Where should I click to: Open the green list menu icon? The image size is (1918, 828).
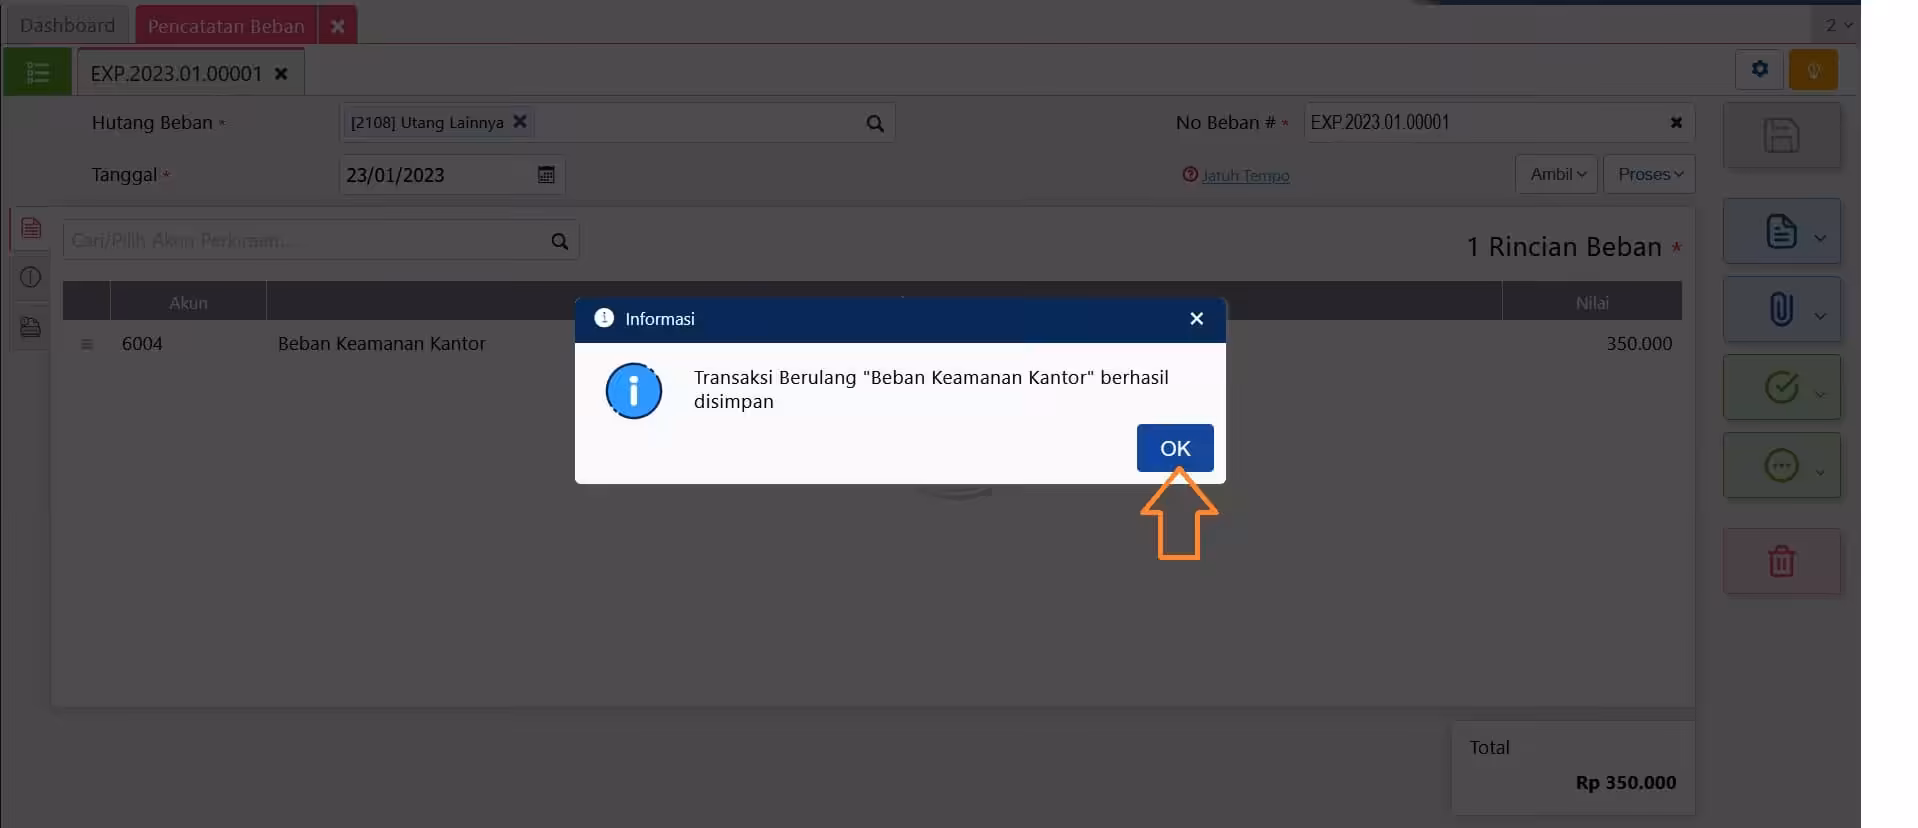click(37, 72)
